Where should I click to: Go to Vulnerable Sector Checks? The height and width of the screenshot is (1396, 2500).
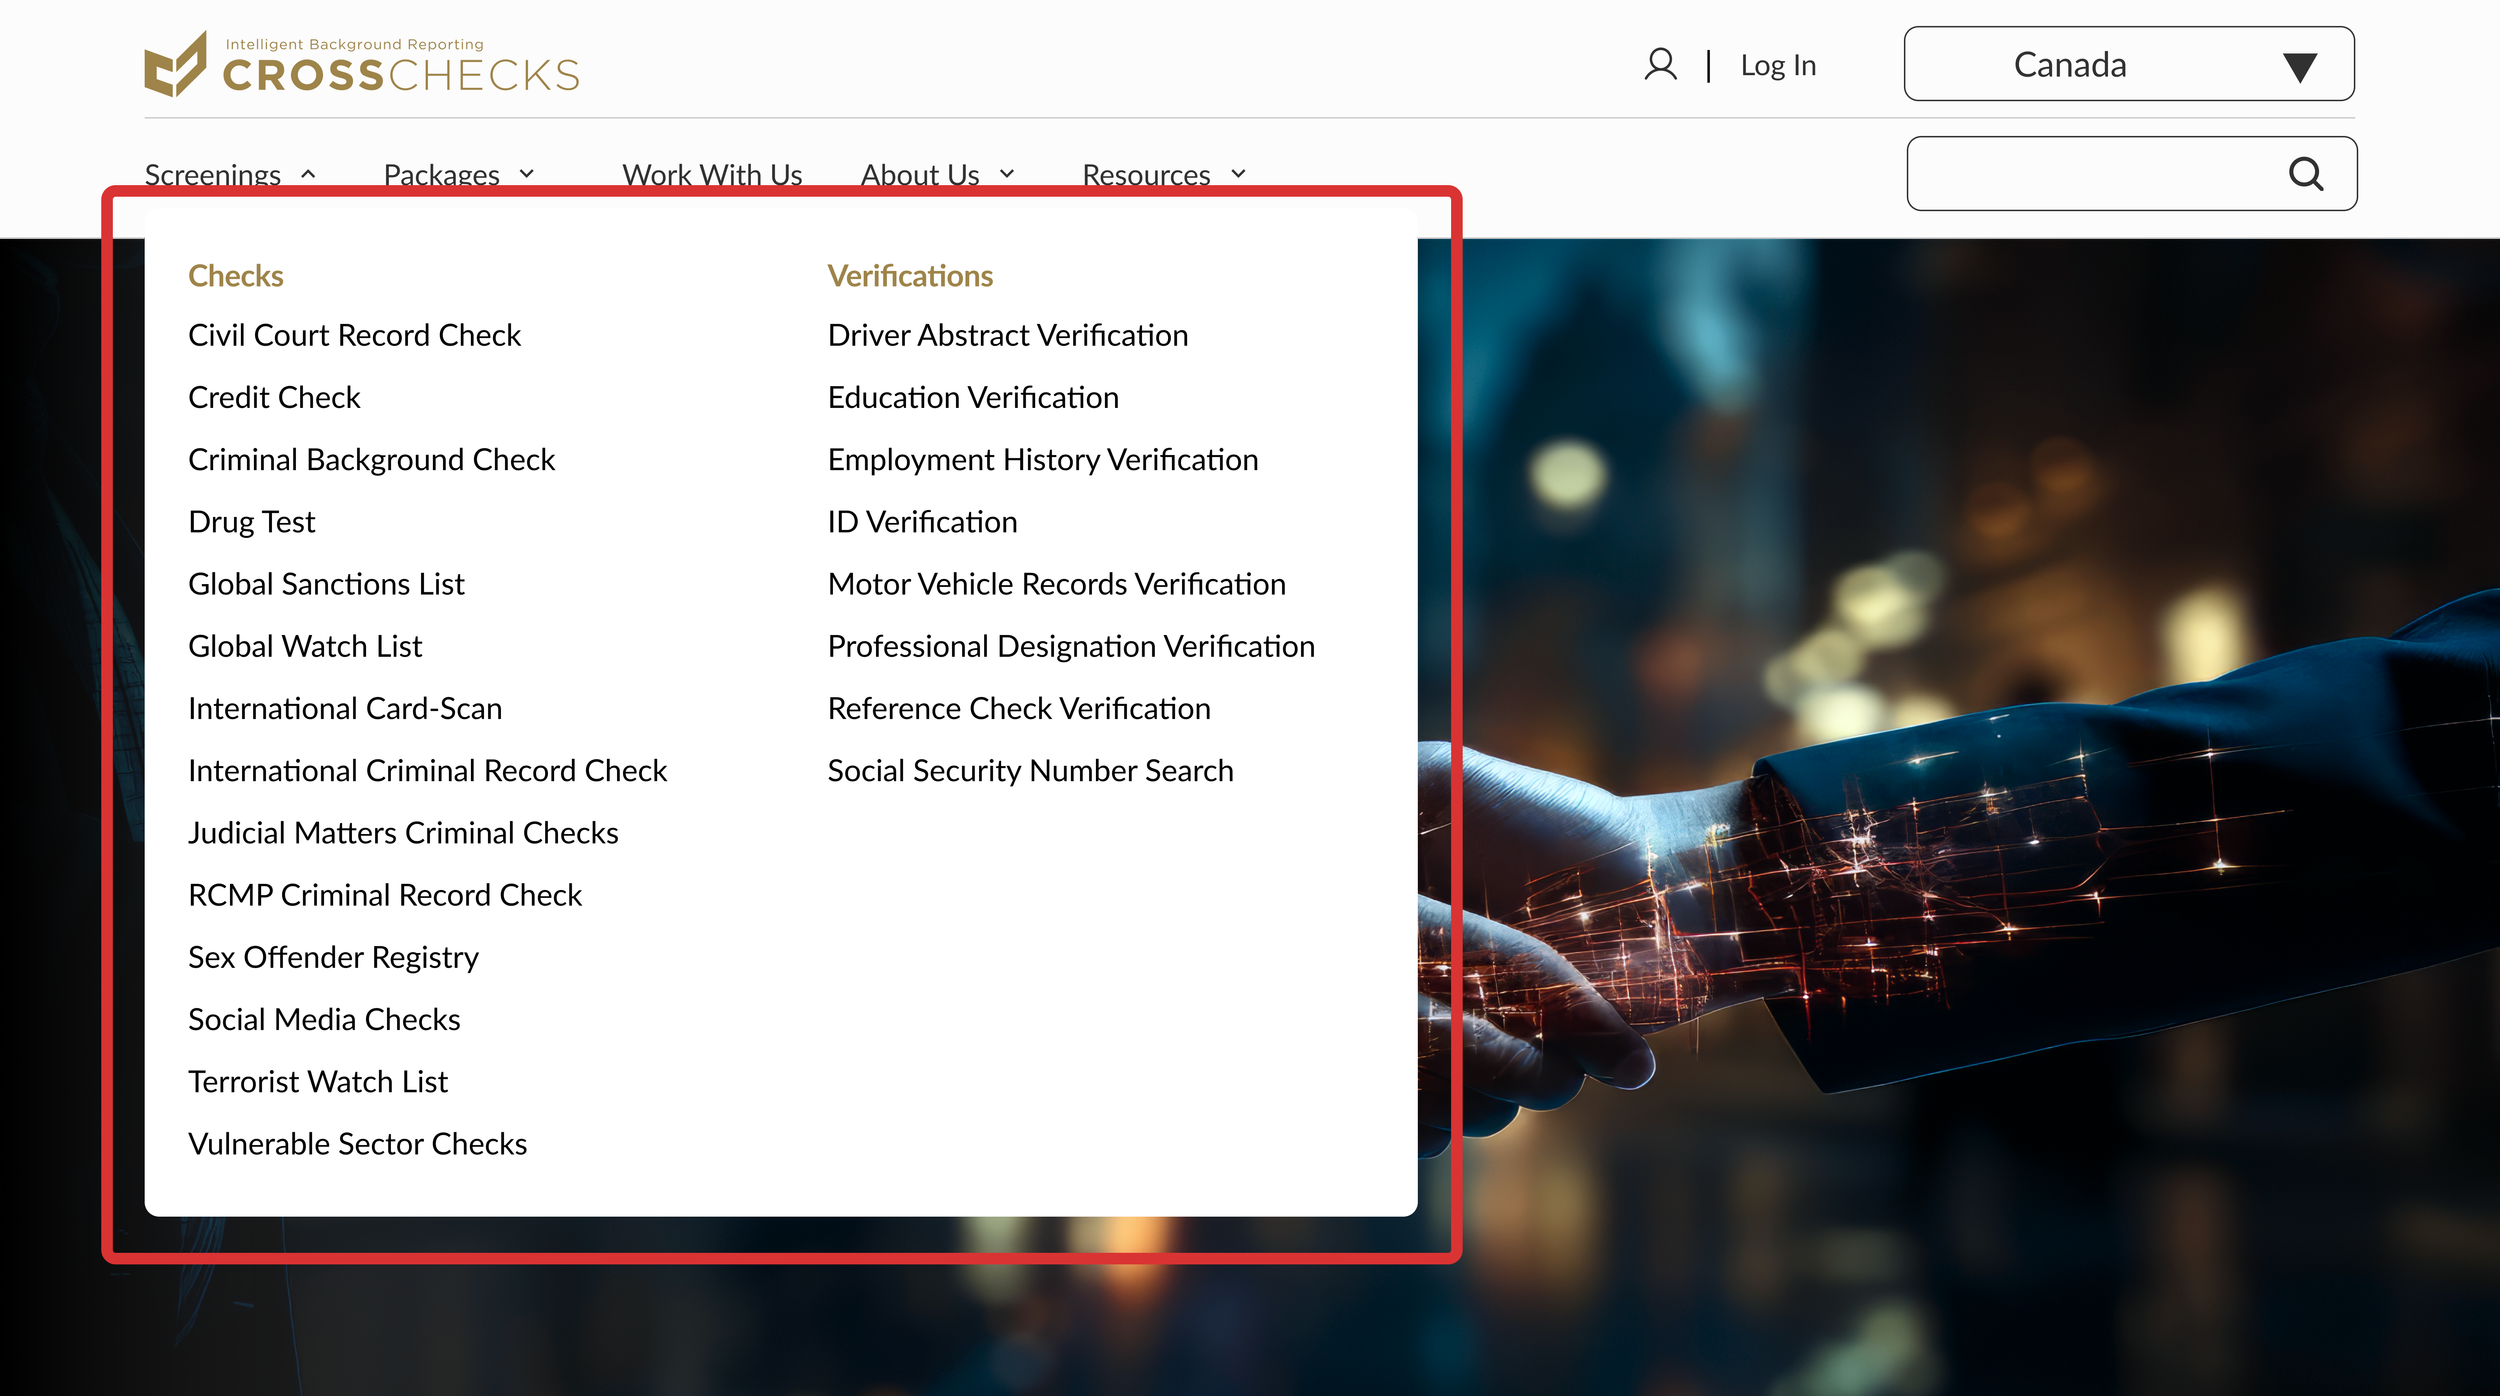(x=357, y=1144)
